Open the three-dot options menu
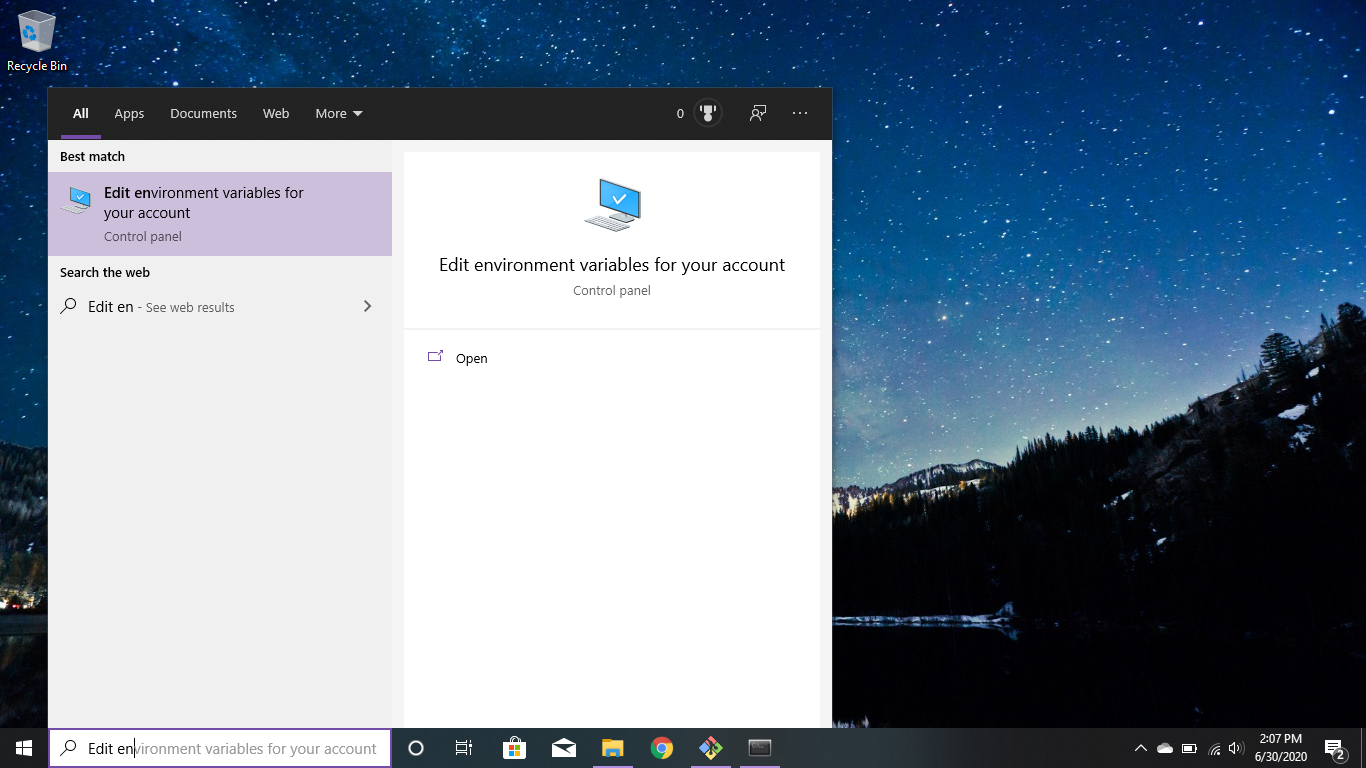1366x768 pixels. (800, 114)
